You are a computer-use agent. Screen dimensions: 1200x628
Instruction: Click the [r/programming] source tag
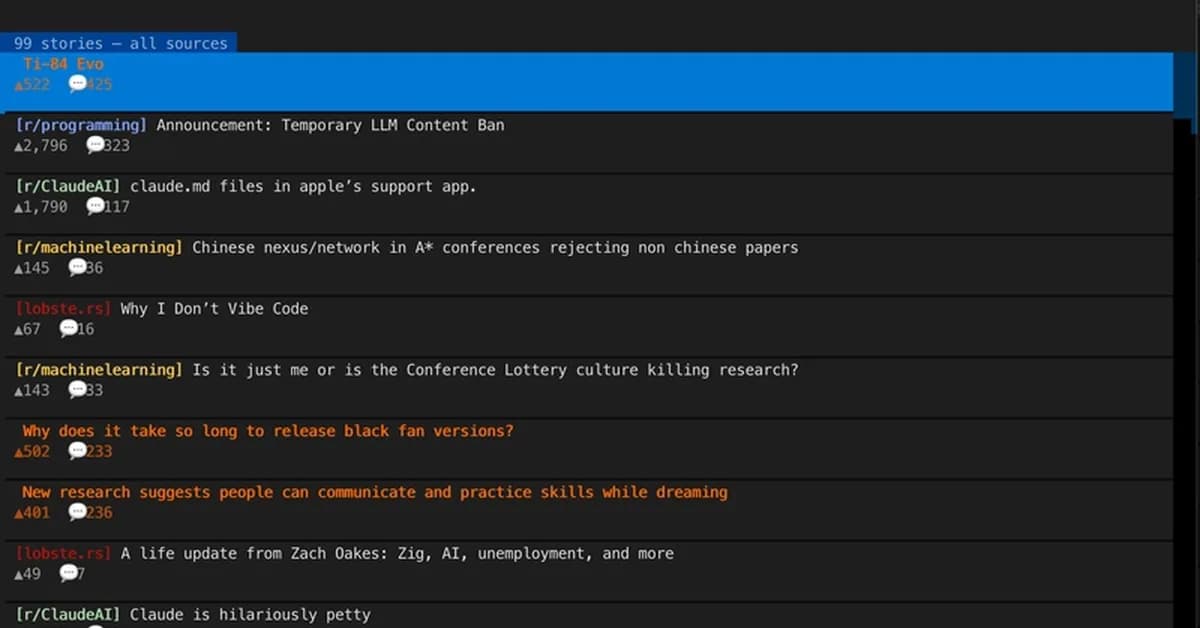pyautogui.click(x=81, y=125)
